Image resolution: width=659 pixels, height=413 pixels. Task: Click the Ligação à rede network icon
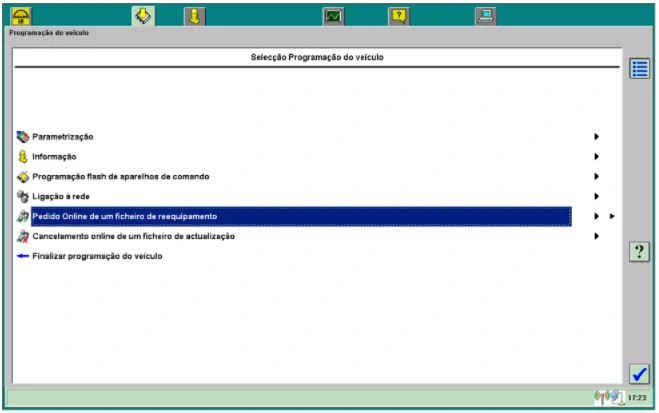pyautogui.click(x=23, y=196)
